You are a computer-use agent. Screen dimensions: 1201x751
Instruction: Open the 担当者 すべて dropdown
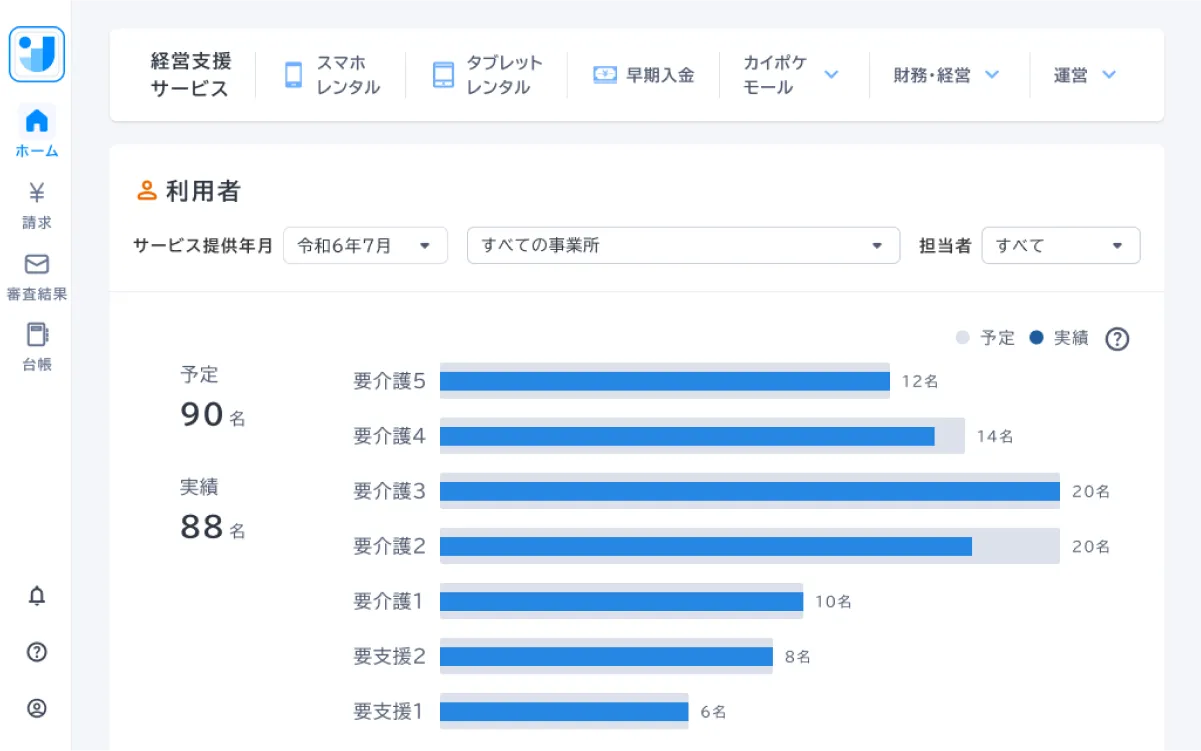pyautogui.click(x=1060, y=245)
